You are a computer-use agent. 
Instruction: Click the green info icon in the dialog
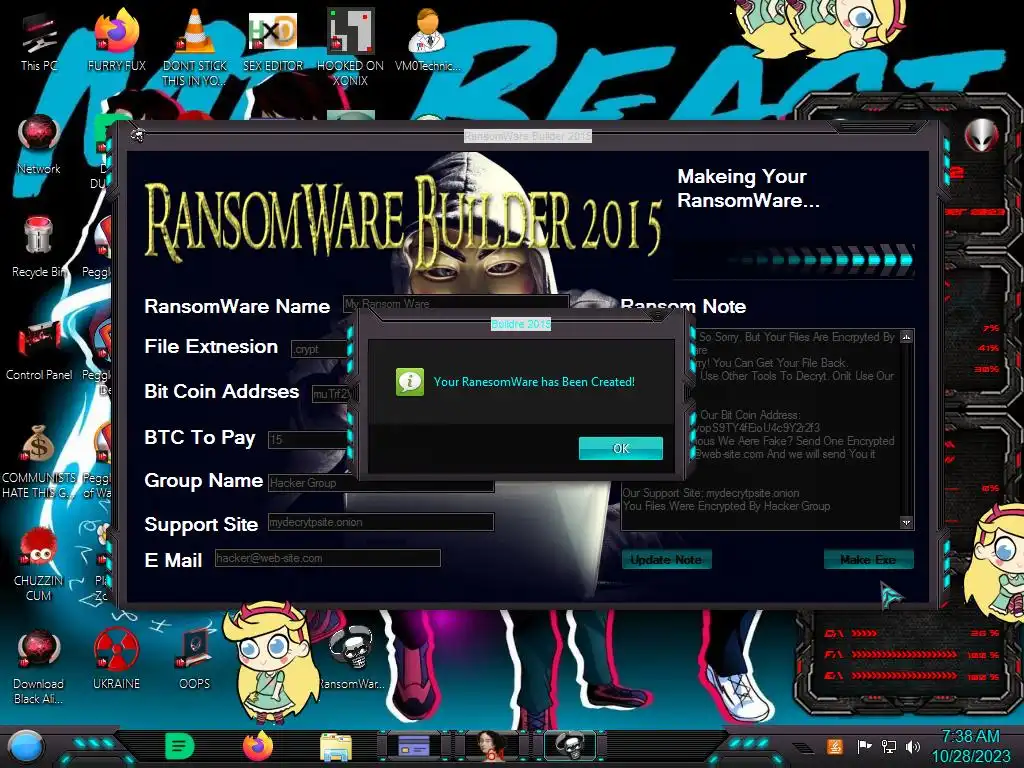click(409, 382)
